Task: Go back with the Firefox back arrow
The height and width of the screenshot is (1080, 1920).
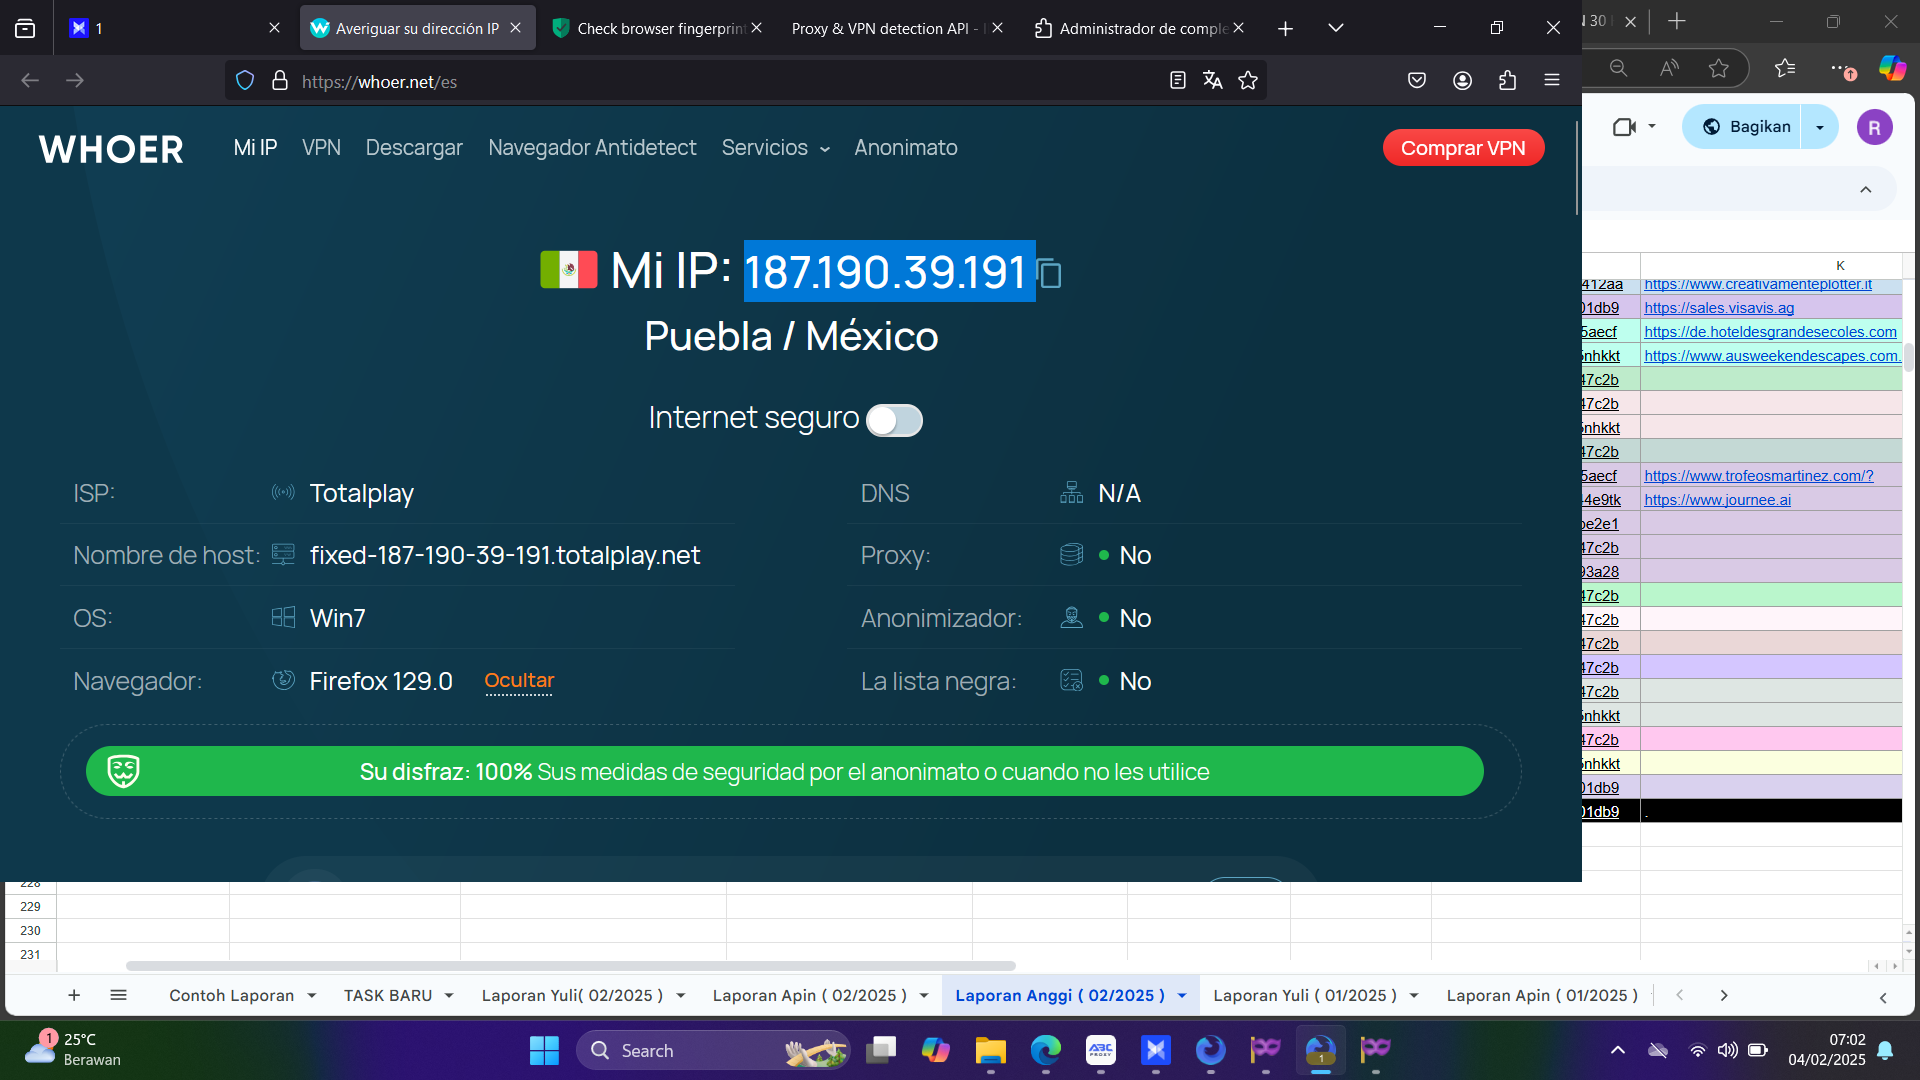Action: tap(30, 81)
